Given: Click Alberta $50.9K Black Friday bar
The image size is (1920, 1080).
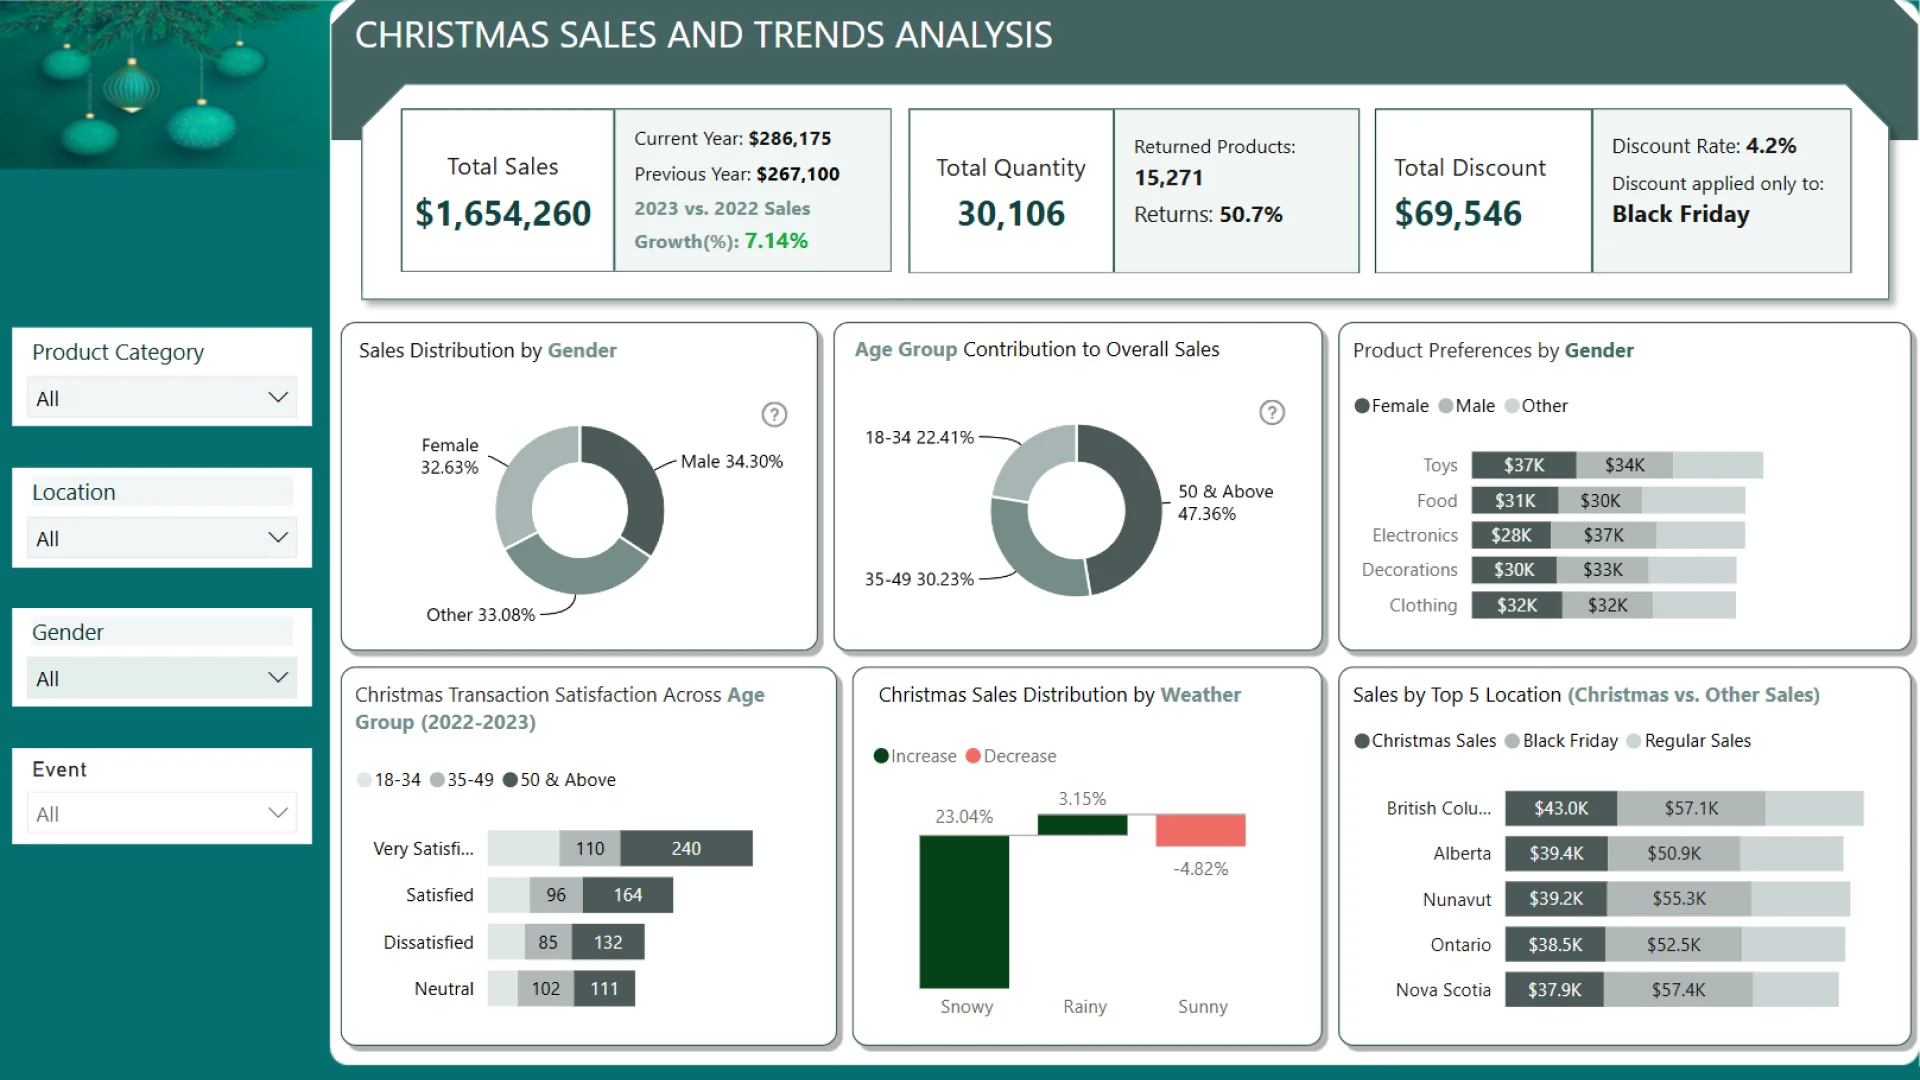Looking at the screenshot, I should pyautogui.click(x=1673, y=853).
